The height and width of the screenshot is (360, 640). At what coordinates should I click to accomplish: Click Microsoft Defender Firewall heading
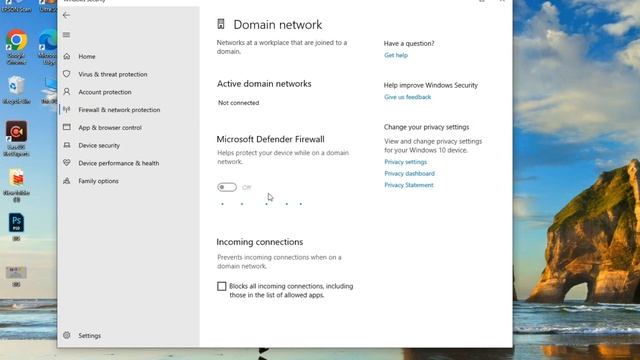pyautogui.click(x=270, y=139)
